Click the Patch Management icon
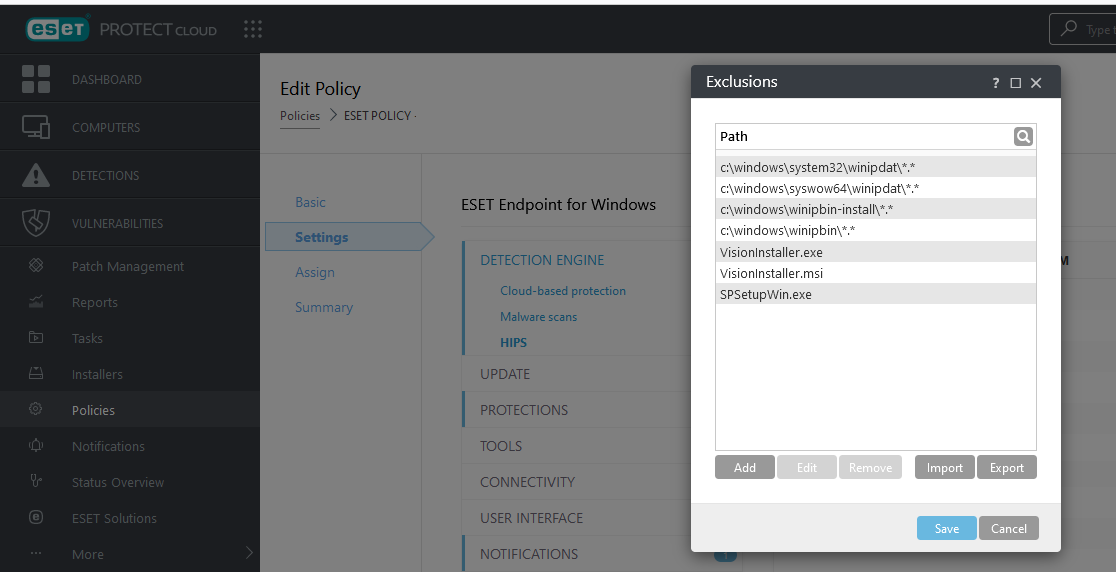This screenshot has width=1116, height=572. click(36, 265)
